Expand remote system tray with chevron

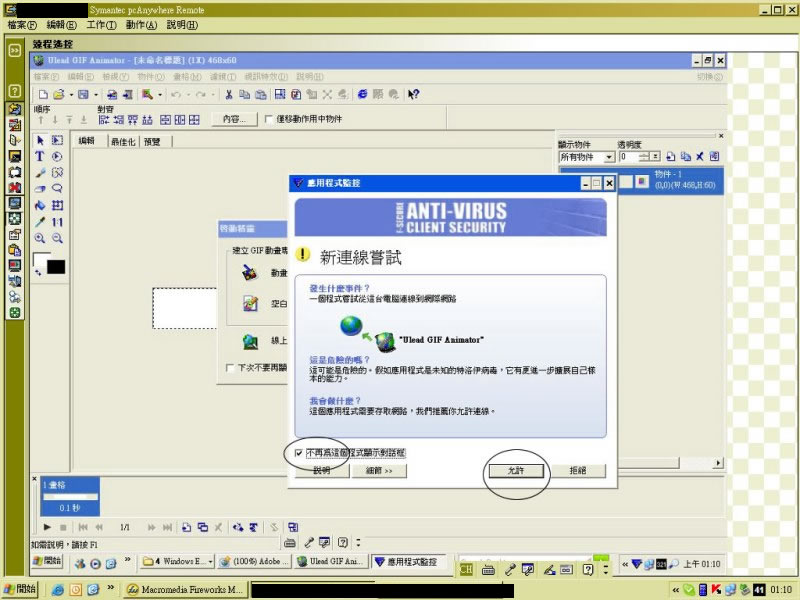pos(625,564)
